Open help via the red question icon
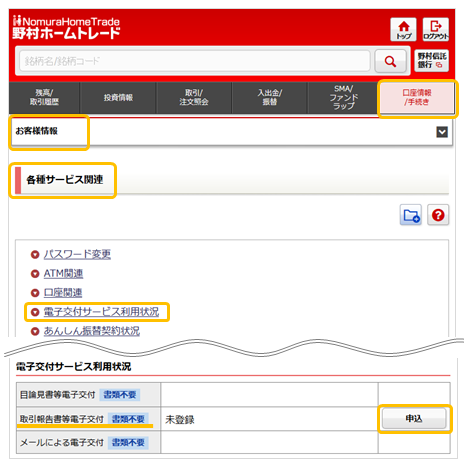Image resolution: width=464 pixels, height=466 pixels. tap(438, 215)
